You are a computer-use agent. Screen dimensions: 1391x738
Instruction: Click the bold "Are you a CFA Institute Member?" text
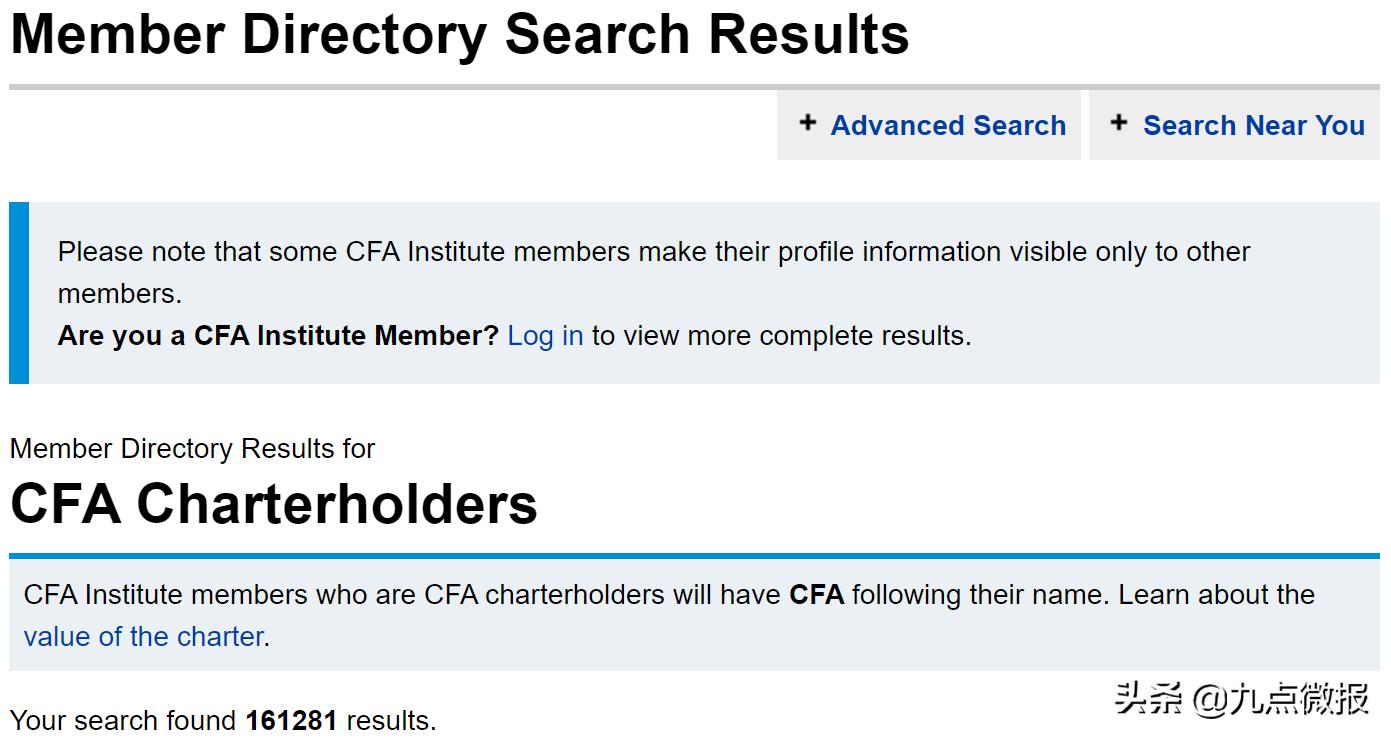[x=278, y=336]
